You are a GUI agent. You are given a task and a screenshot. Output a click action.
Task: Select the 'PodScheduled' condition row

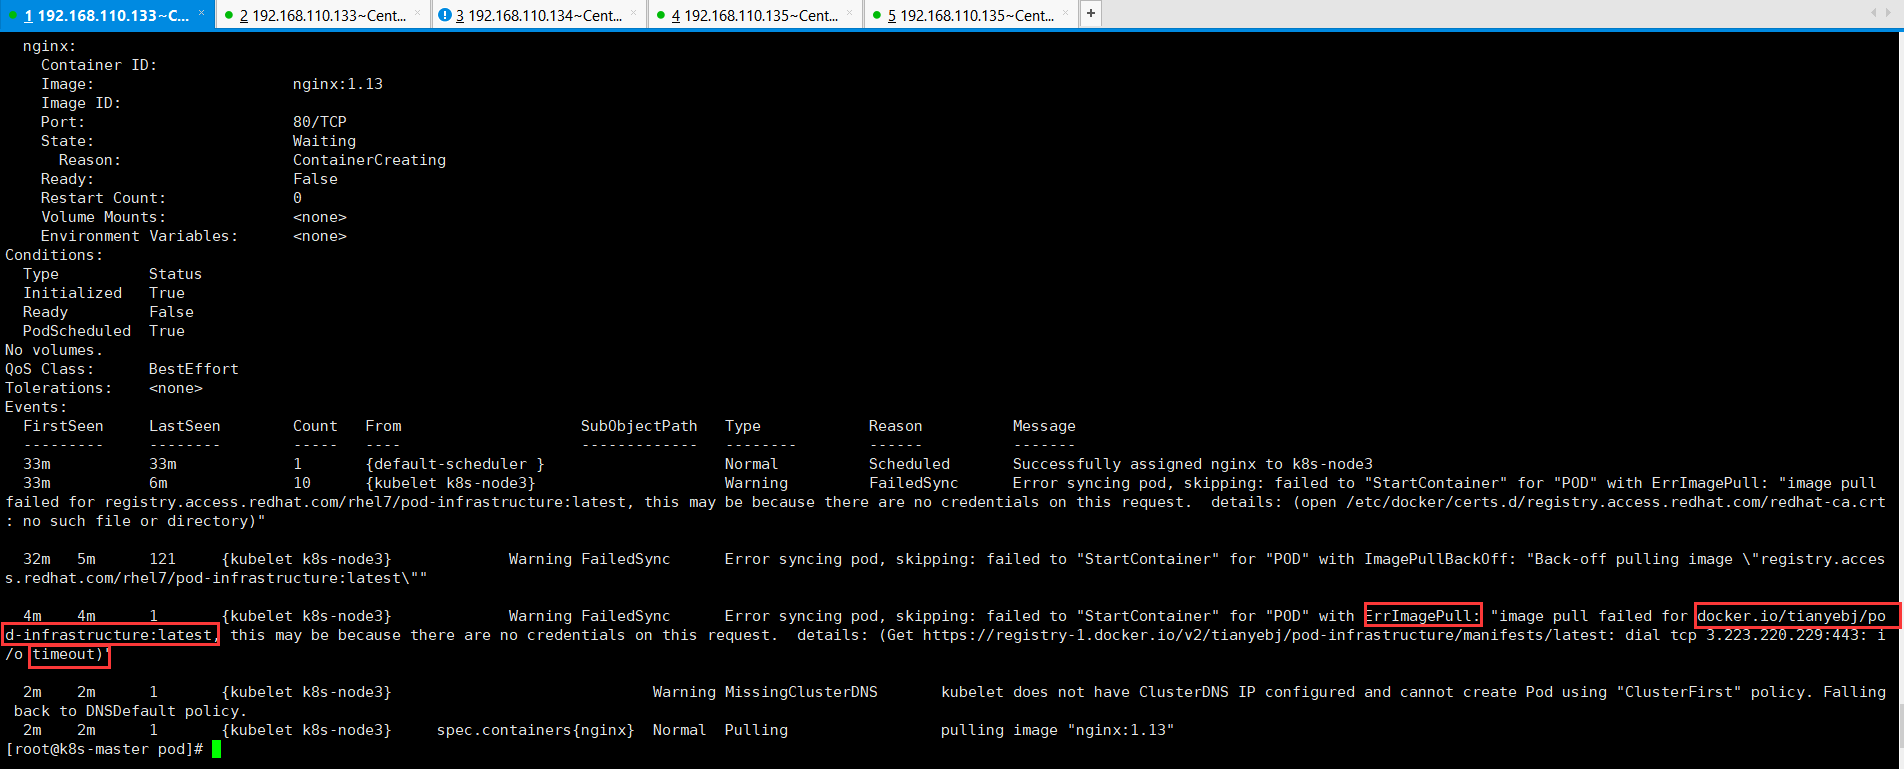104,331
